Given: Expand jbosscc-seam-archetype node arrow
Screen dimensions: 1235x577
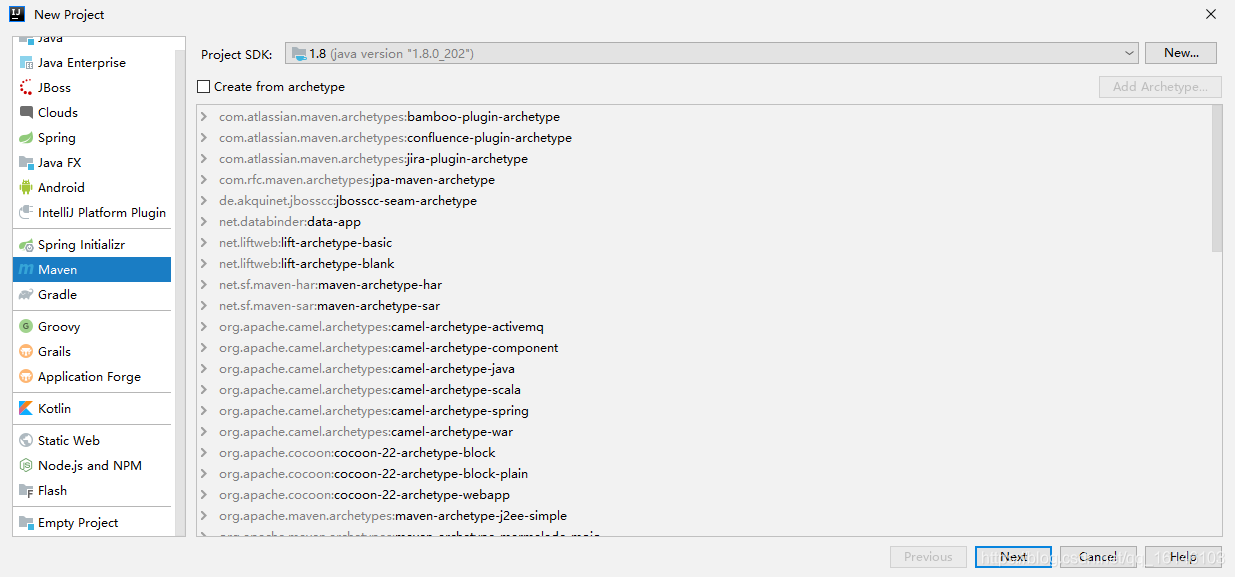Looking at the screenshot, I should [x=204, y=201].
